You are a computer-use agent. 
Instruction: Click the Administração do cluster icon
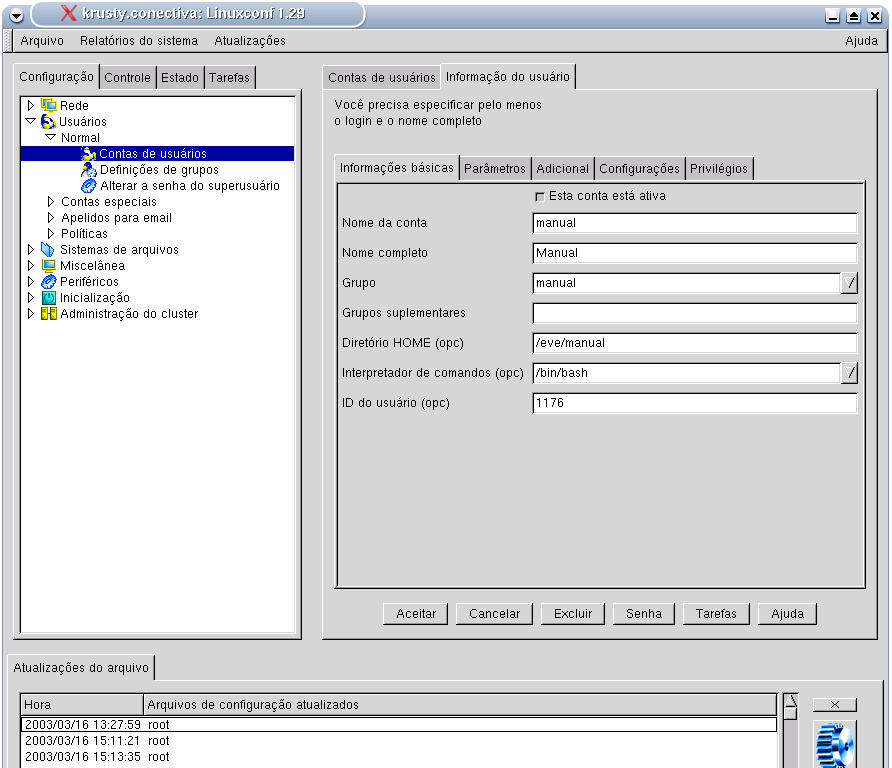49,313
